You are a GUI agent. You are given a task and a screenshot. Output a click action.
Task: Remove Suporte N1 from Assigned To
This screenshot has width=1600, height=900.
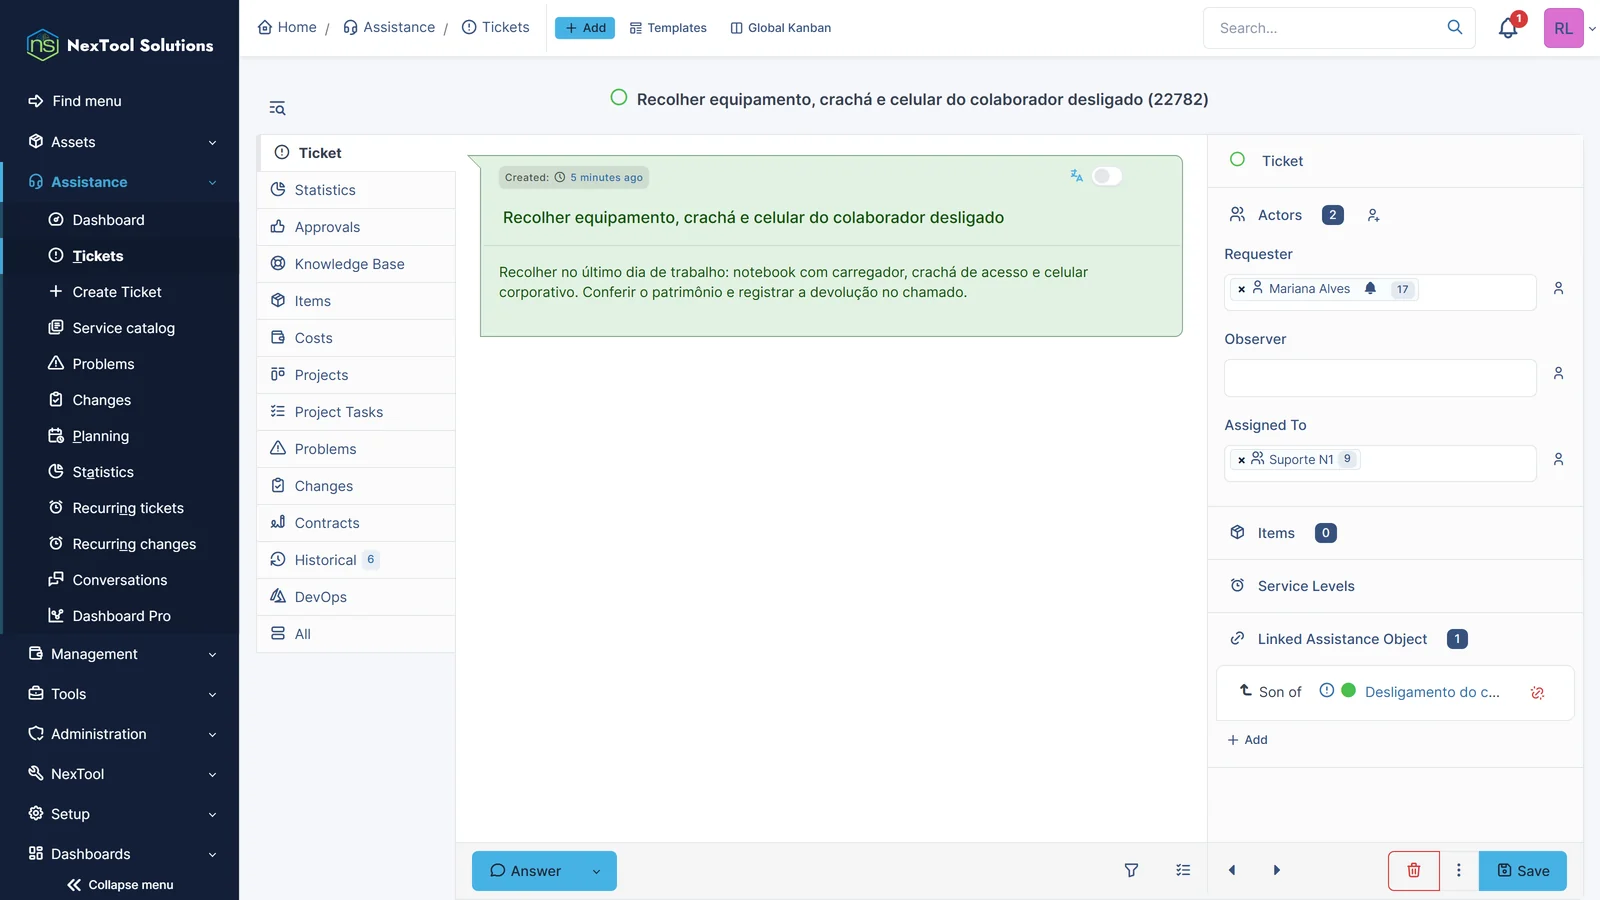(1242, 460)
